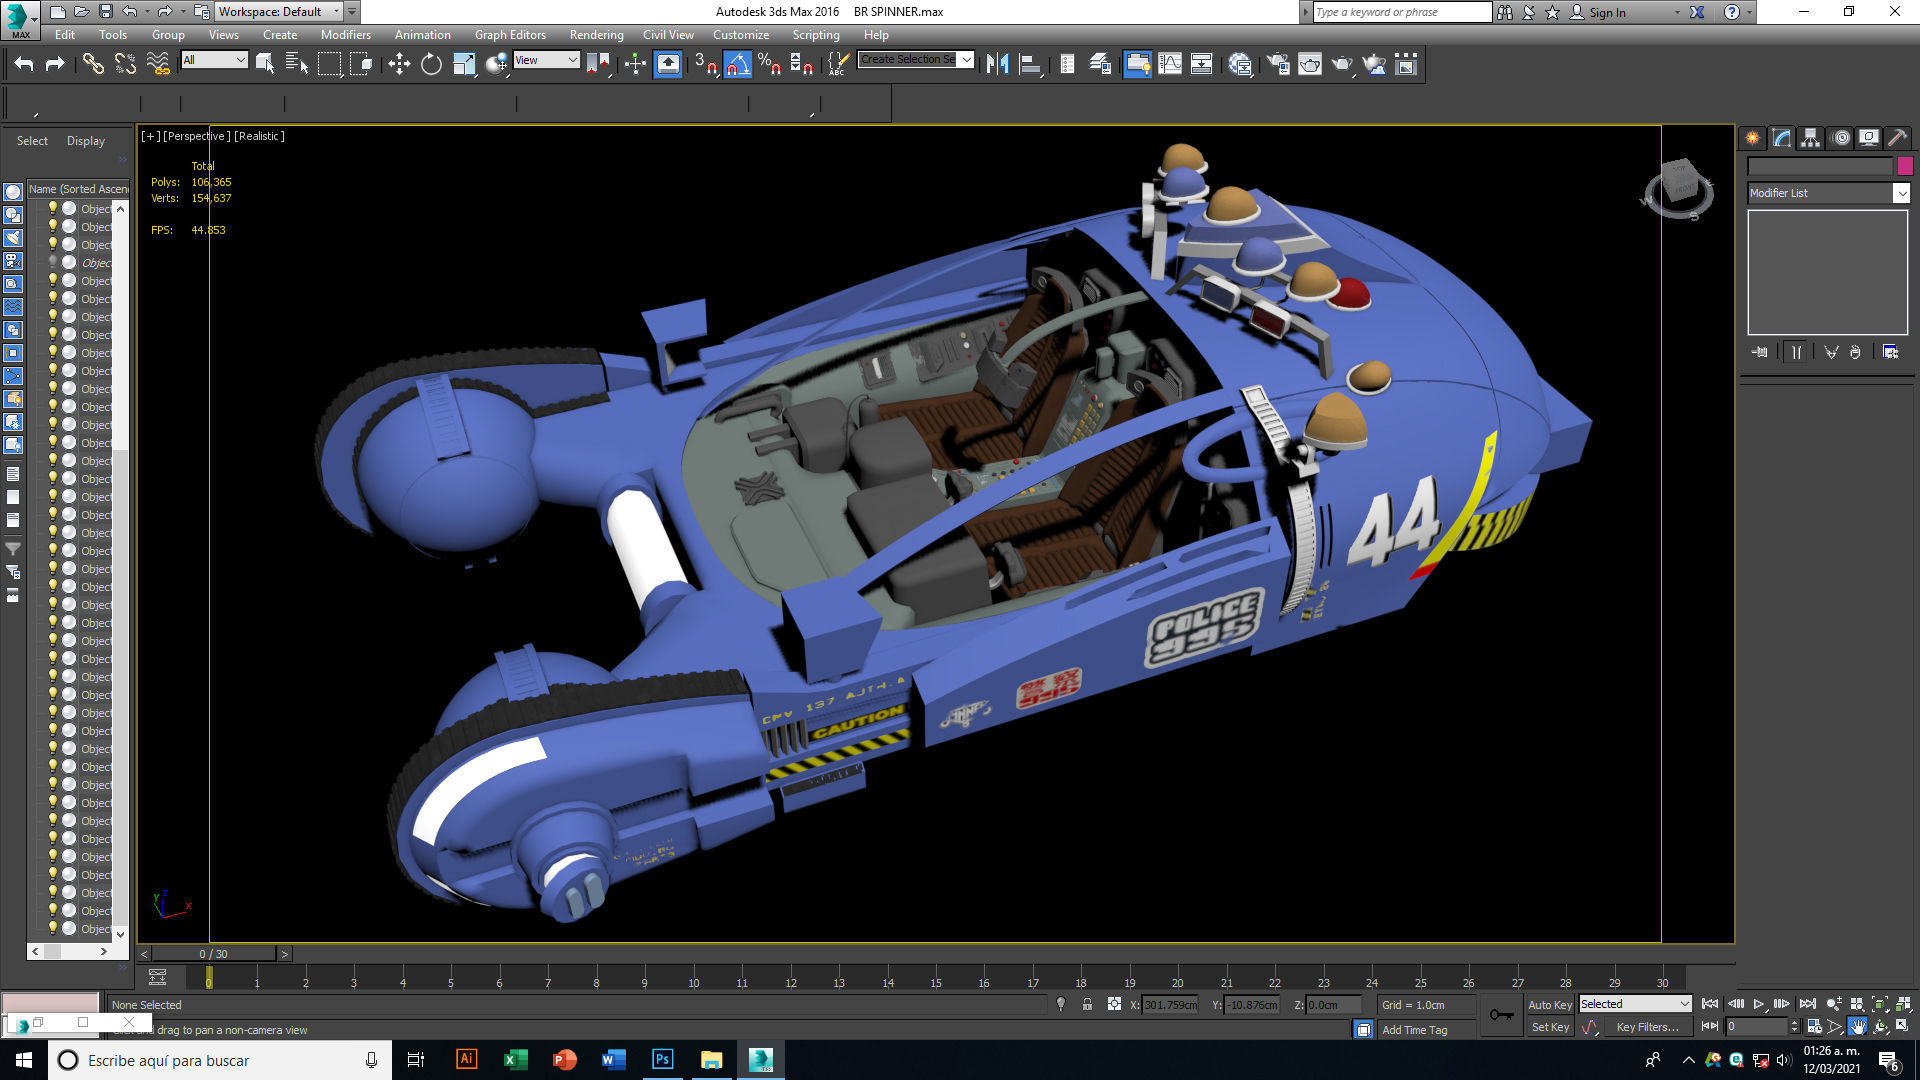Screen dimensions: 1920x1080
Task: Toggle the 3D Snaps button
Action: click(x=705, y=65)
